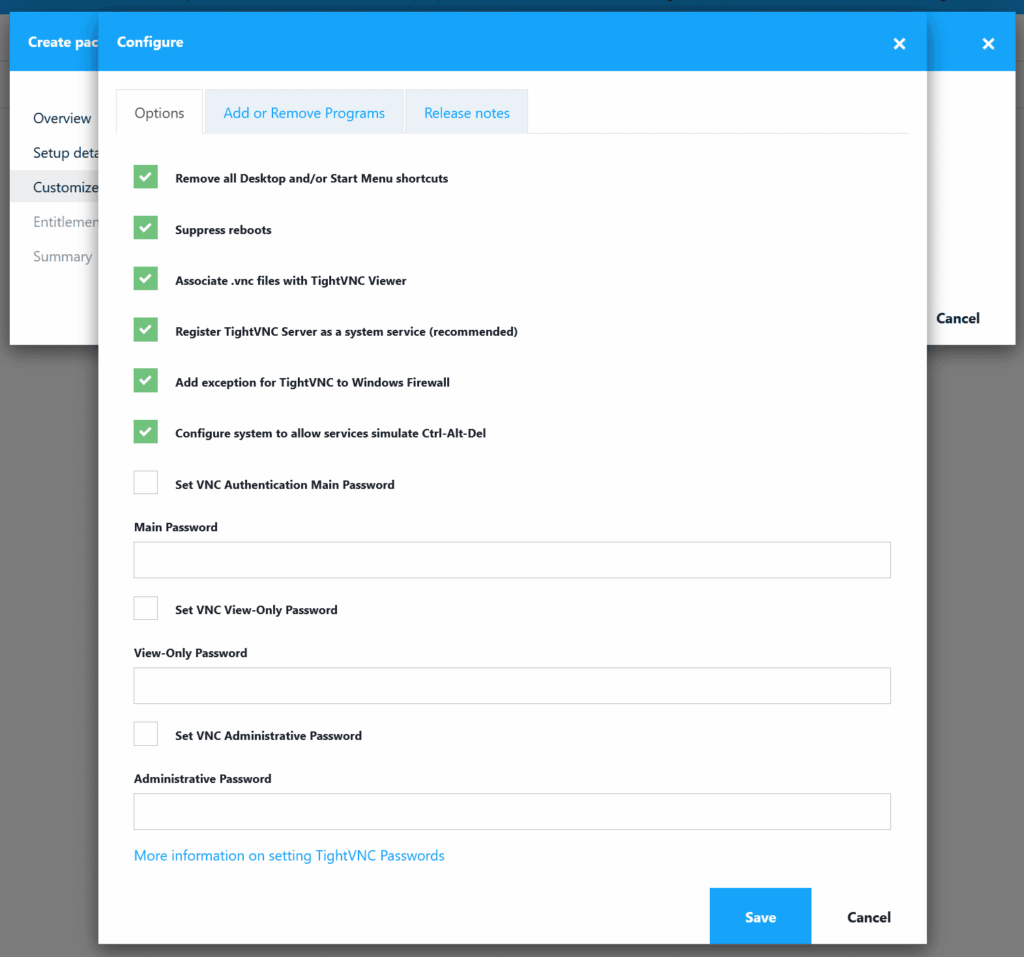This screenshot has height=957, width=1024.
Task: Check Set VNC View-Only Password box
Action: click(x=146, y=609)
